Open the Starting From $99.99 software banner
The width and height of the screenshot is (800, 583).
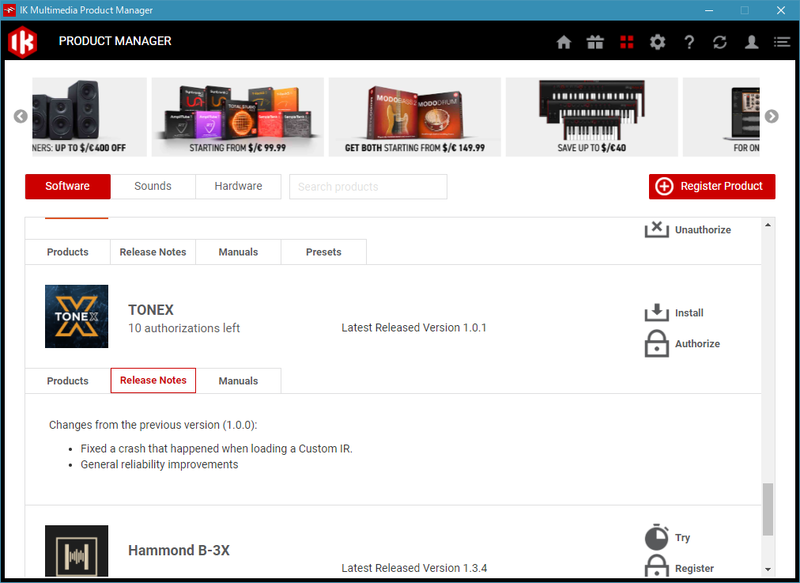[x=238, y=117]
